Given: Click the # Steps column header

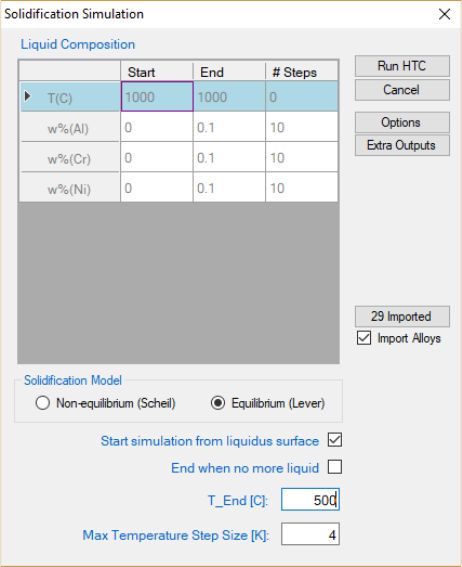Looking at the screenshot, I should 301,71.
